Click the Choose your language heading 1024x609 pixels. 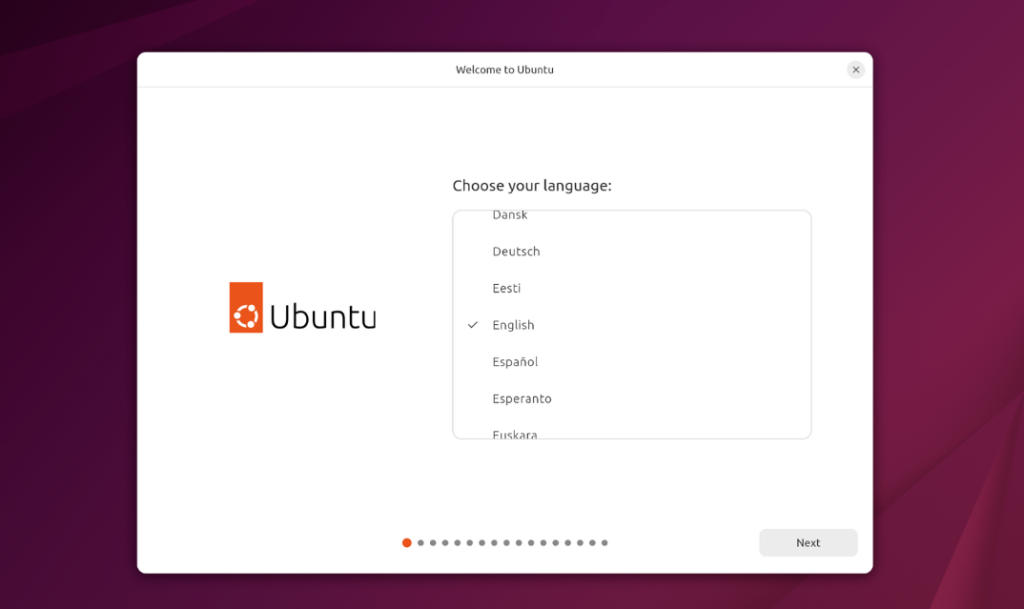pyautogui.click(x=531, y=186)
